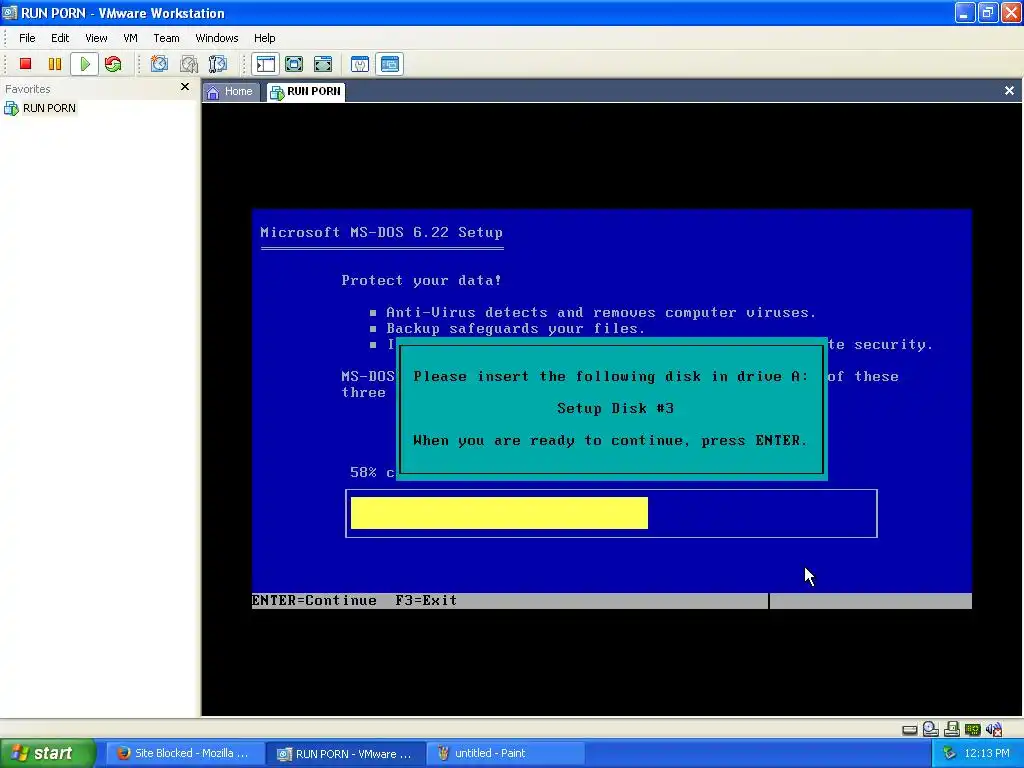Open the summary view wrench window icon
The height and width of the screenshot is (768, 1024).
(360, 64)
